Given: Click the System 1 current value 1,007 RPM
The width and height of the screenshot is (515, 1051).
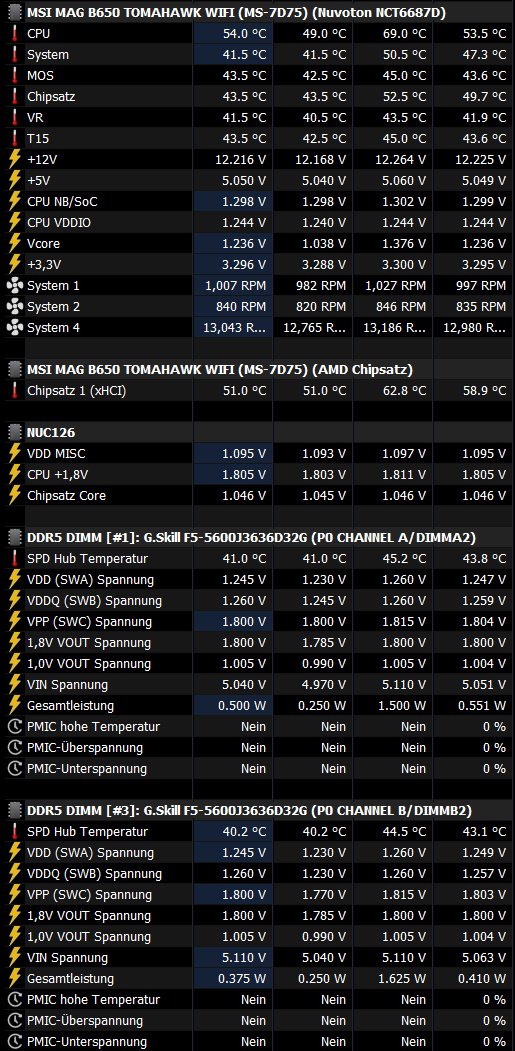Looking at the screenshot, I should pyautogui.click(x=235, y=286).
